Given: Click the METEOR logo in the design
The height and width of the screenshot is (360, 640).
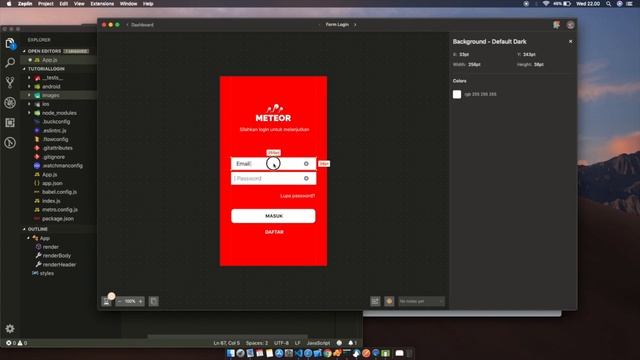Looking at the screenshot, I should [273, 113].
